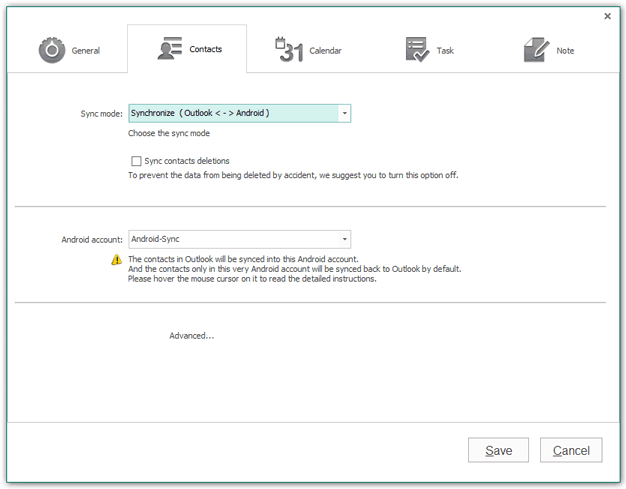Viewport: 626px width, 489px height.
Task: Switch to the Note tab label
Action: 565,50
